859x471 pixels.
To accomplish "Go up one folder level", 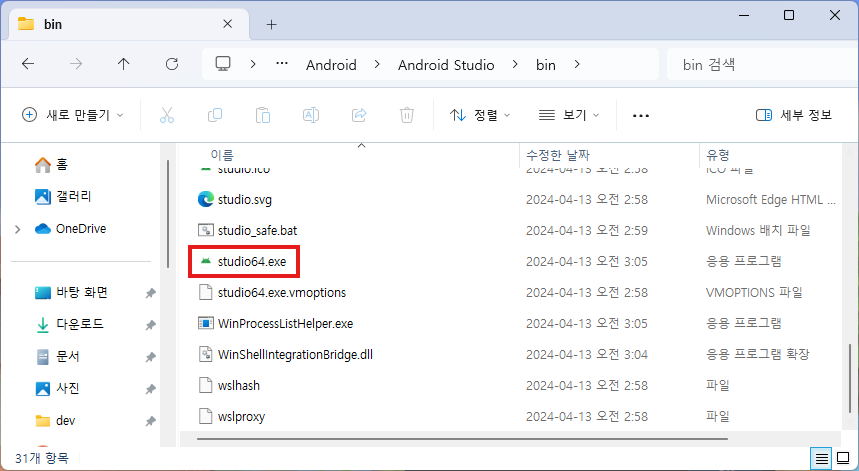I will pos(124,64).
